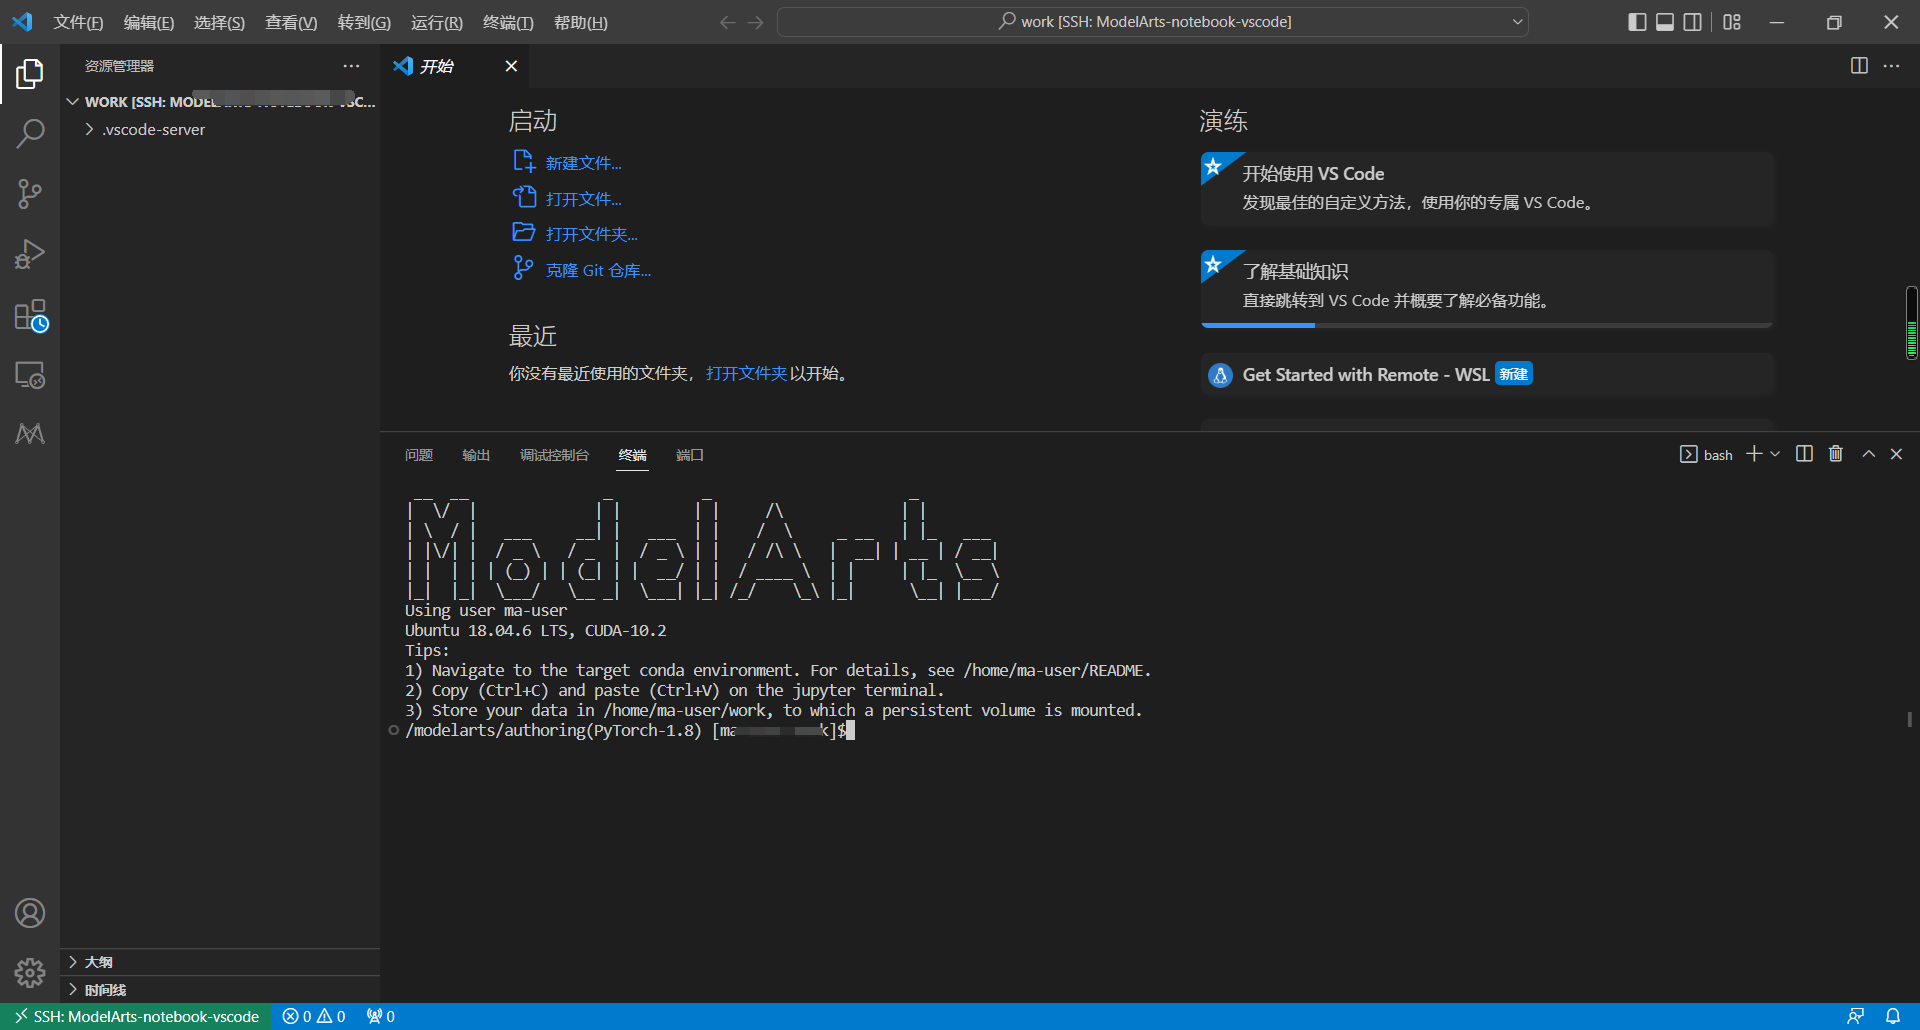The image size is (1920, 1030).
Task: Open the 转到 menu
Action: pos(364,22)
